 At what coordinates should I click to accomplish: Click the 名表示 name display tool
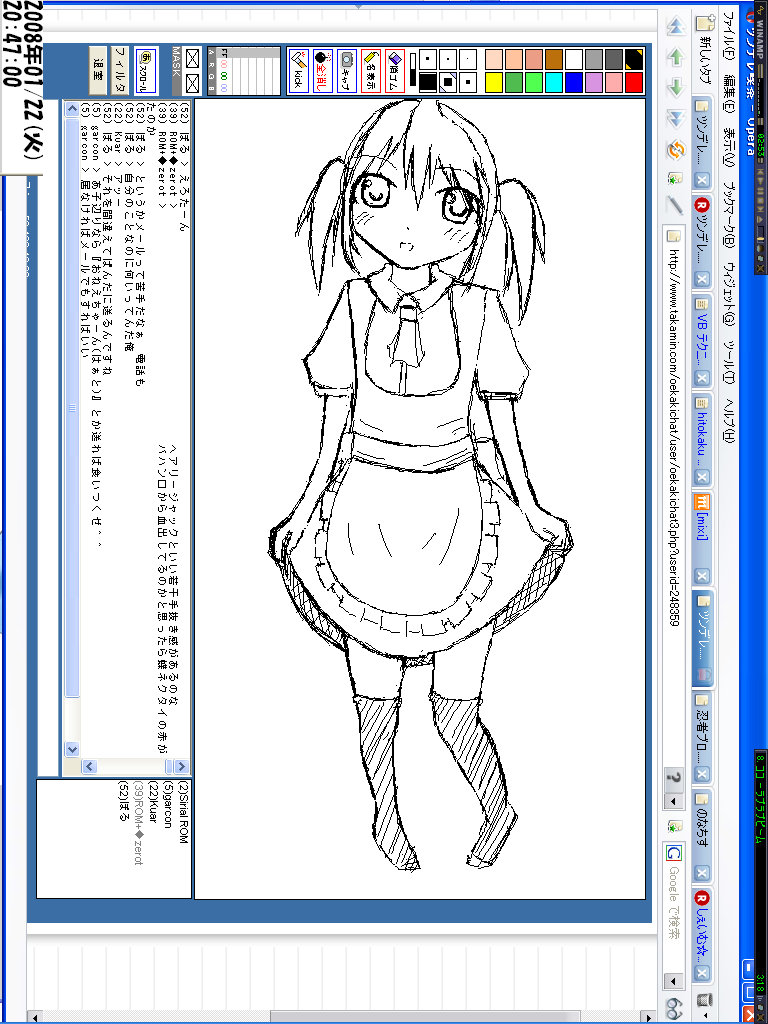pyautogui.click(x=371, y=70)
